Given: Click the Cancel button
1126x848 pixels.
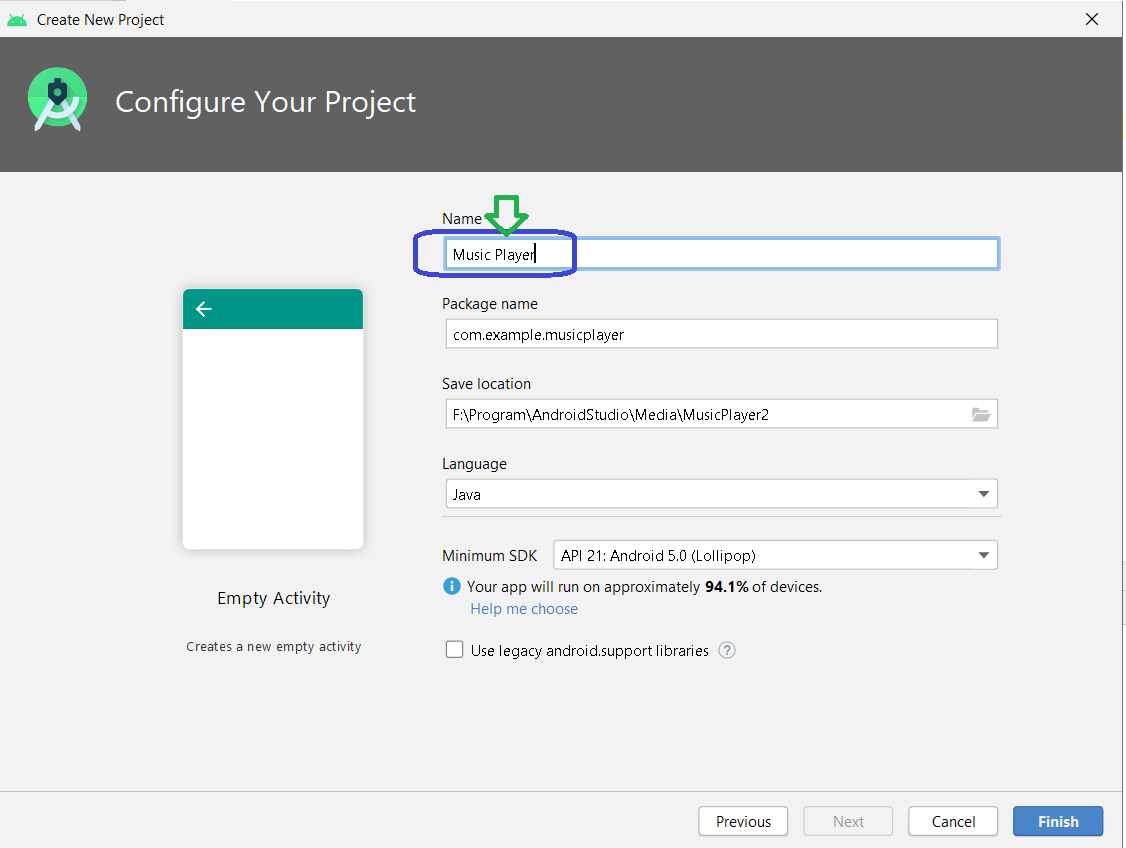Looking at the screenshot, I should tap(952, 821).
